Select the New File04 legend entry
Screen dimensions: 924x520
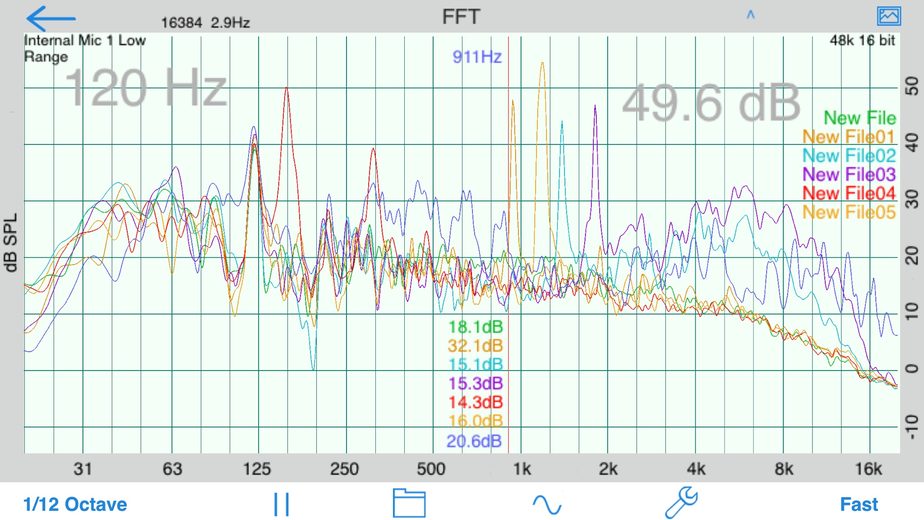tap(849, 193)
